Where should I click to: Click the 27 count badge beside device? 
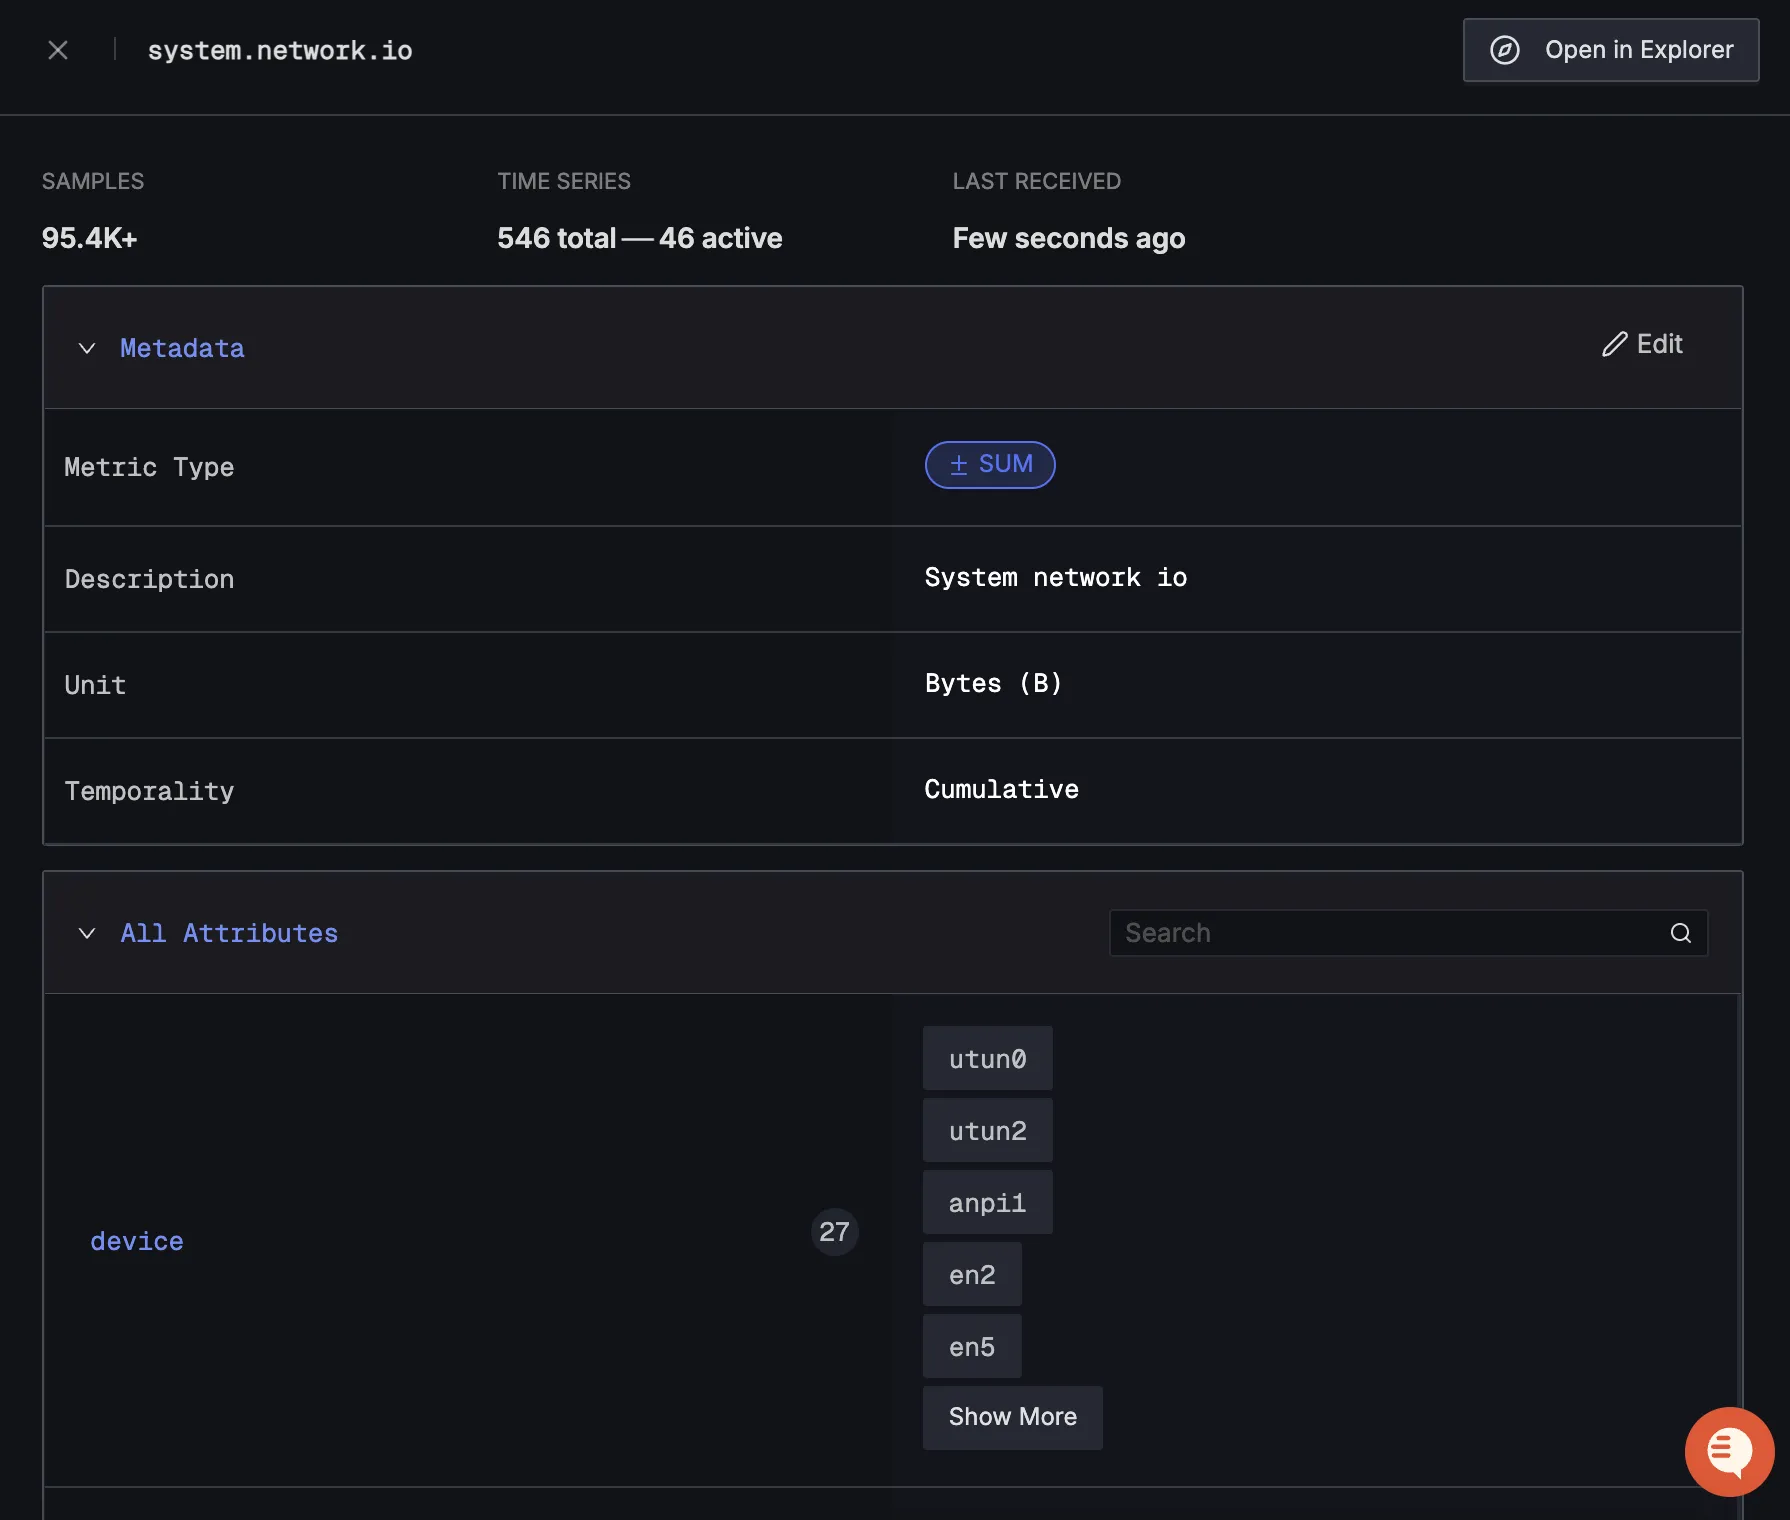[x=834, y=1232]
